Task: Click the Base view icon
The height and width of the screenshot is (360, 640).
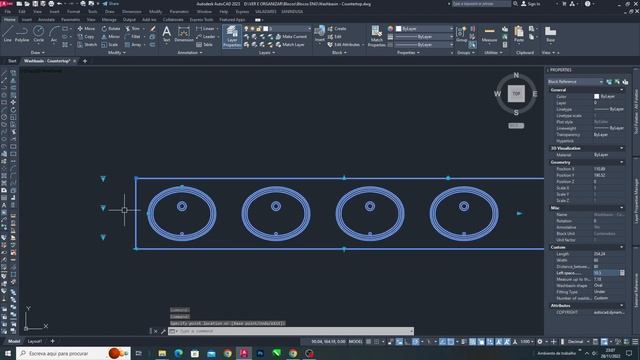Action: [550, 34]
